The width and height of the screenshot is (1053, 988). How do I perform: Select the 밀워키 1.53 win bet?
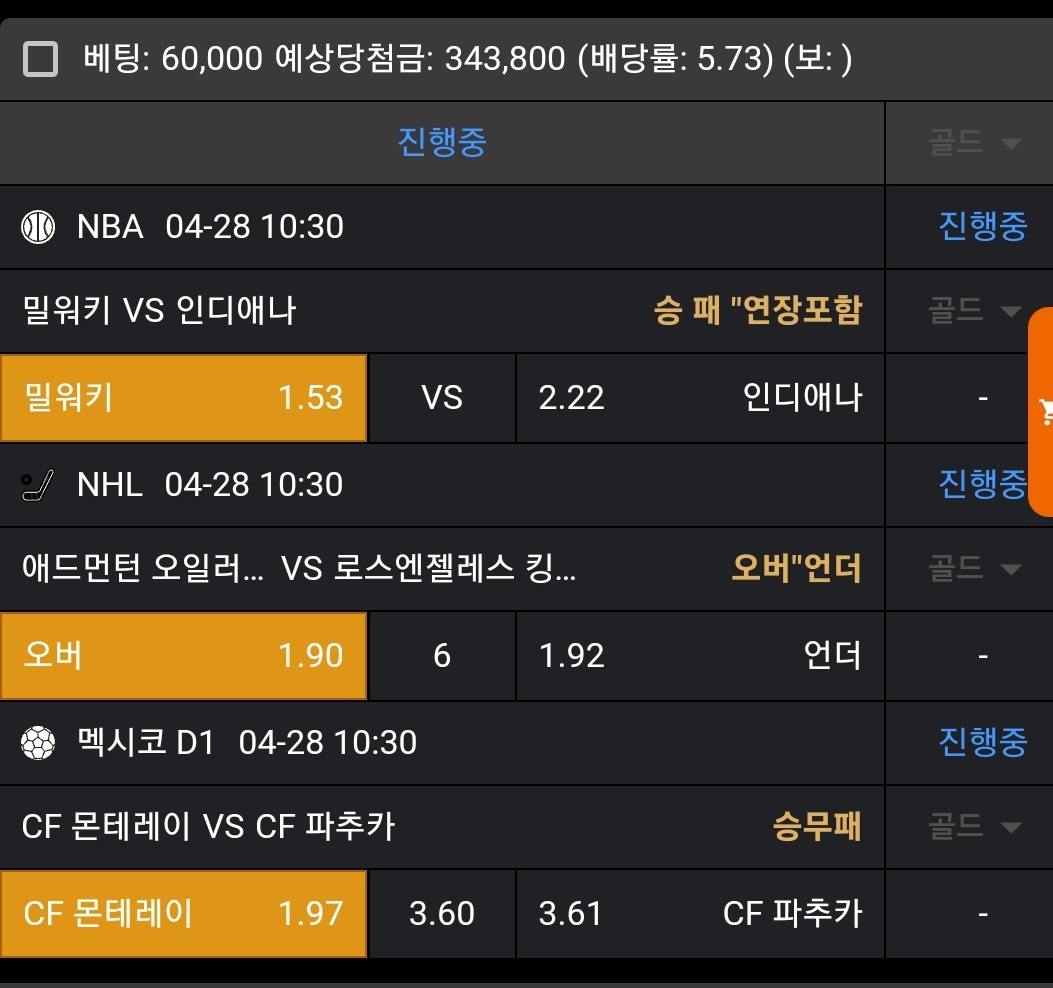[x=184, y=398]
